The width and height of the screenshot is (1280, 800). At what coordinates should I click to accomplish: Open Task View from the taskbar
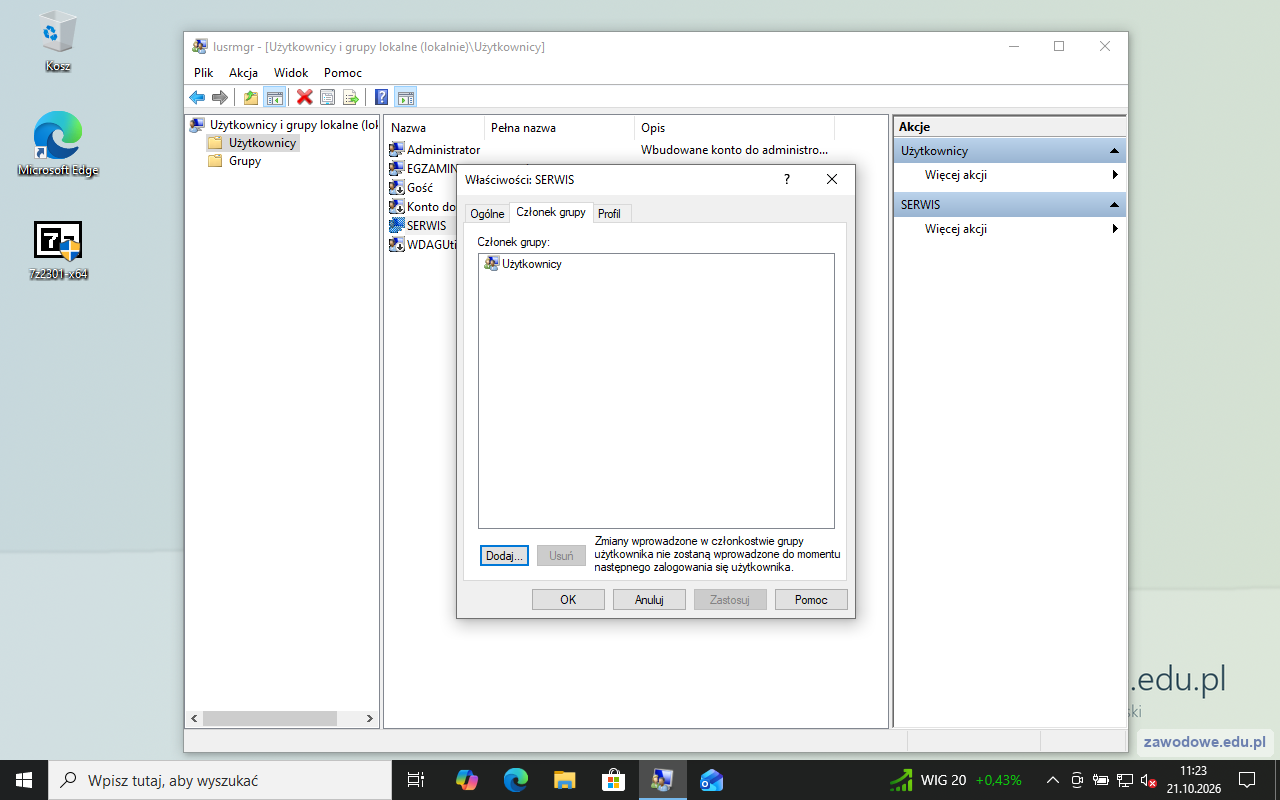[416, 780]
